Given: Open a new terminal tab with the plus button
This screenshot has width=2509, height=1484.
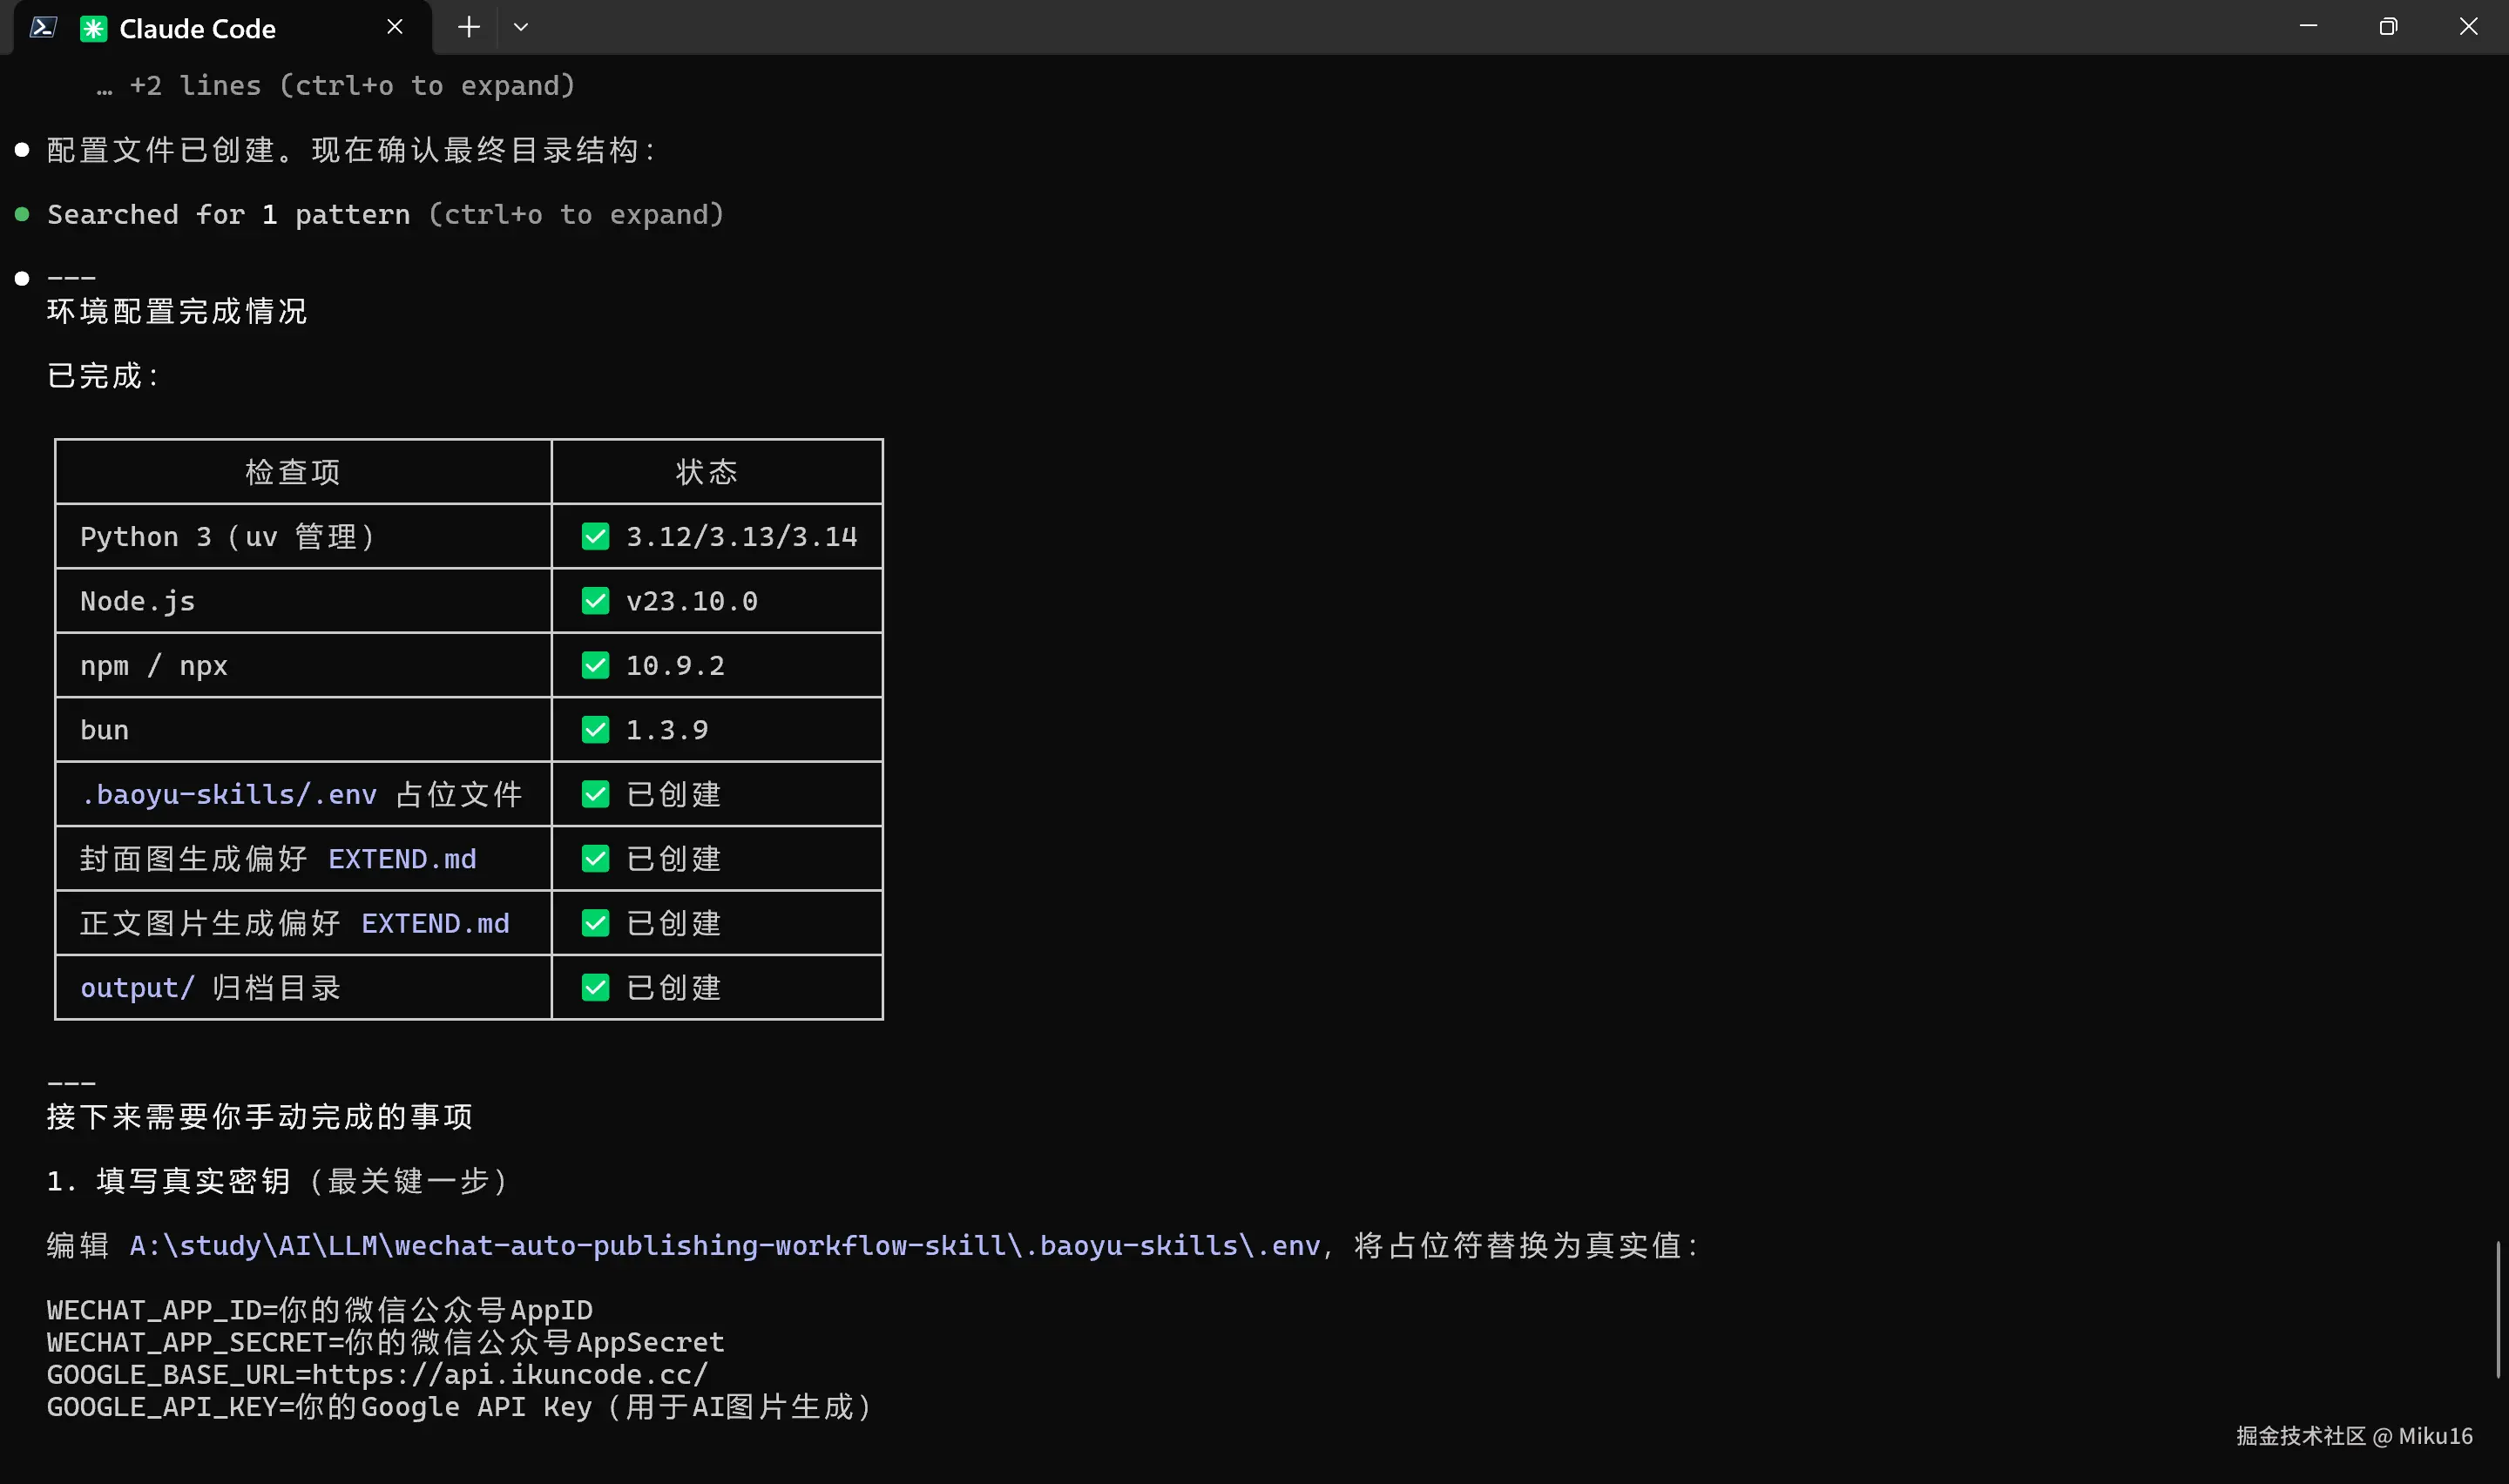Looking at the screenshot, I should 468,27.
